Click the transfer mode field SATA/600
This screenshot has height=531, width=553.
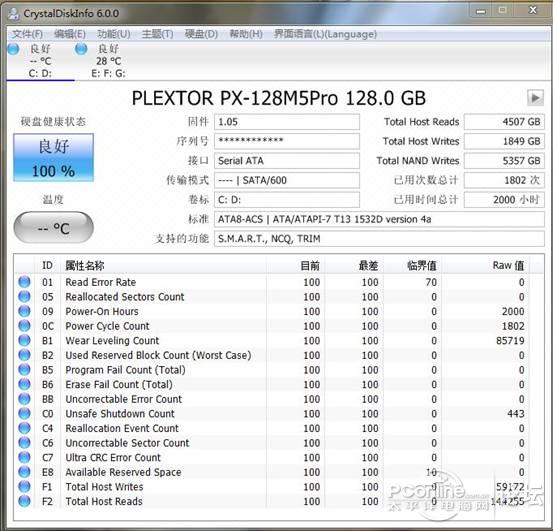(x=287, y=180)
